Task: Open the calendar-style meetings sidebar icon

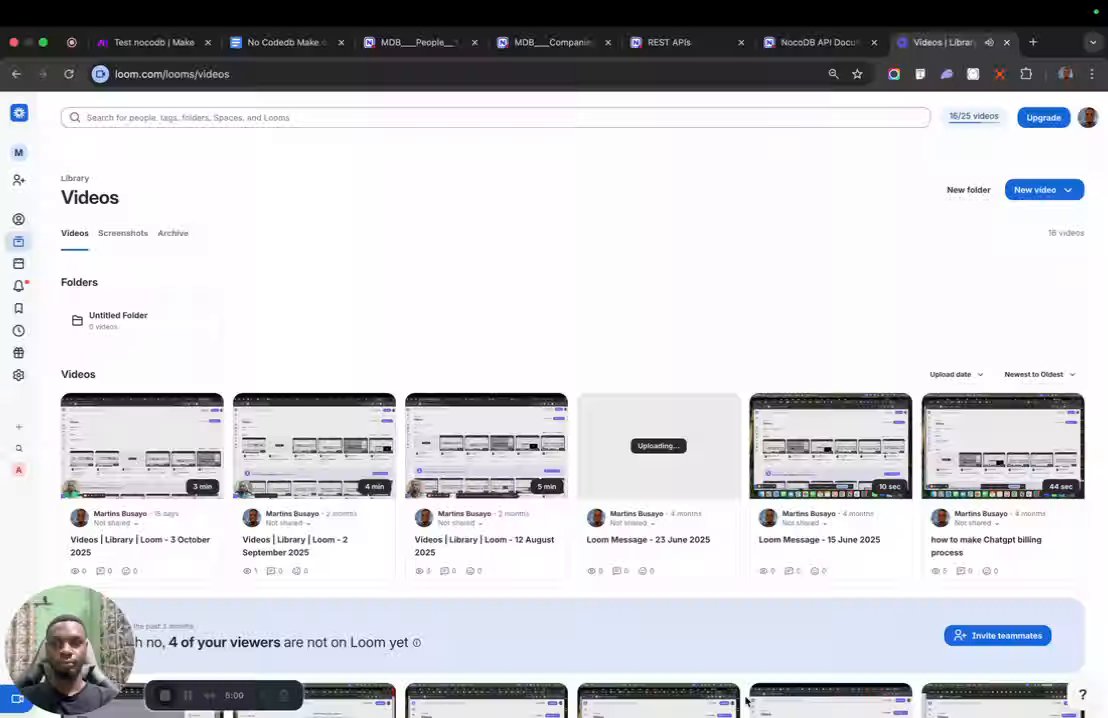Action: coord(19,264)
